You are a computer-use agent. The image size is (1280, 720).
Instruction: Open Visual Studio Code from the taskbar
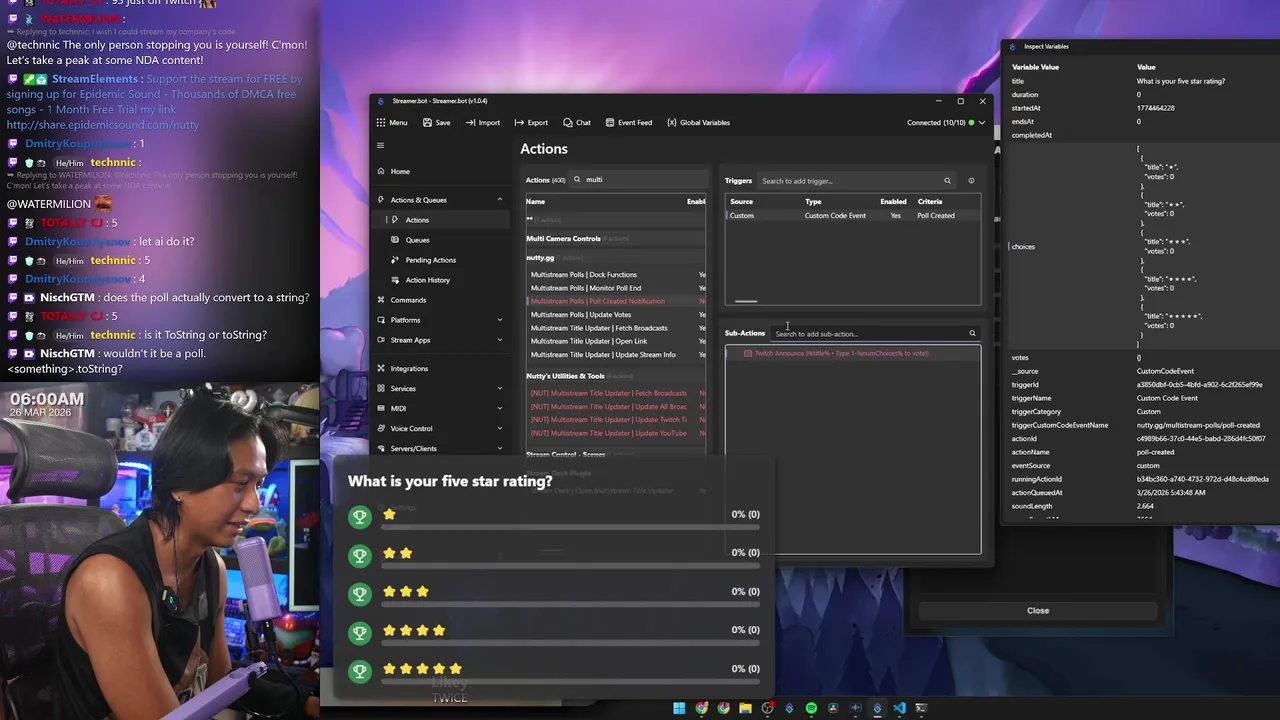[899, 708]
